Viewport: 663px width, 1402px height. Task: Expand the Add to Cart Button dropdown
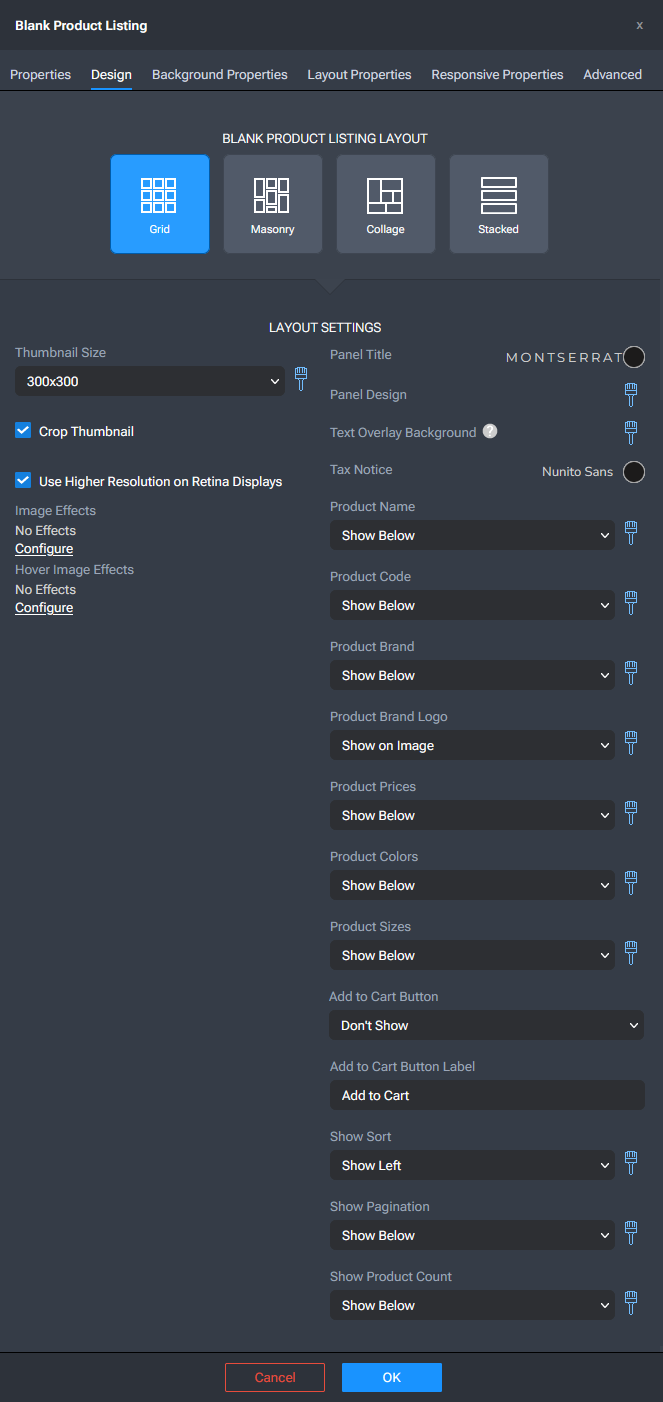[x=487, y=1025]
